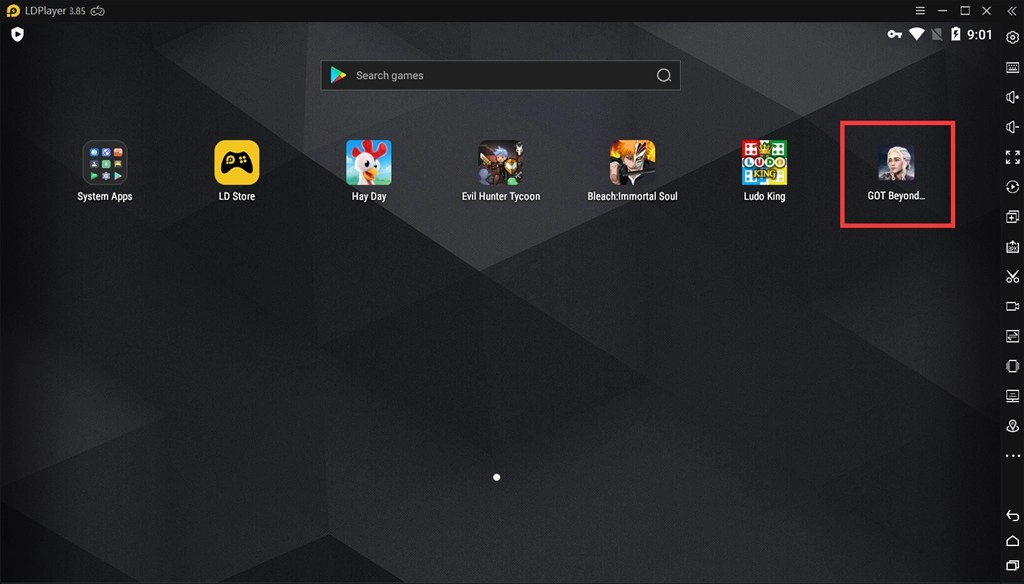The height and width of the screenshot is (584, 1024).
Task: Toggle fullscreen mode from sidebar
Action: 1012,157
